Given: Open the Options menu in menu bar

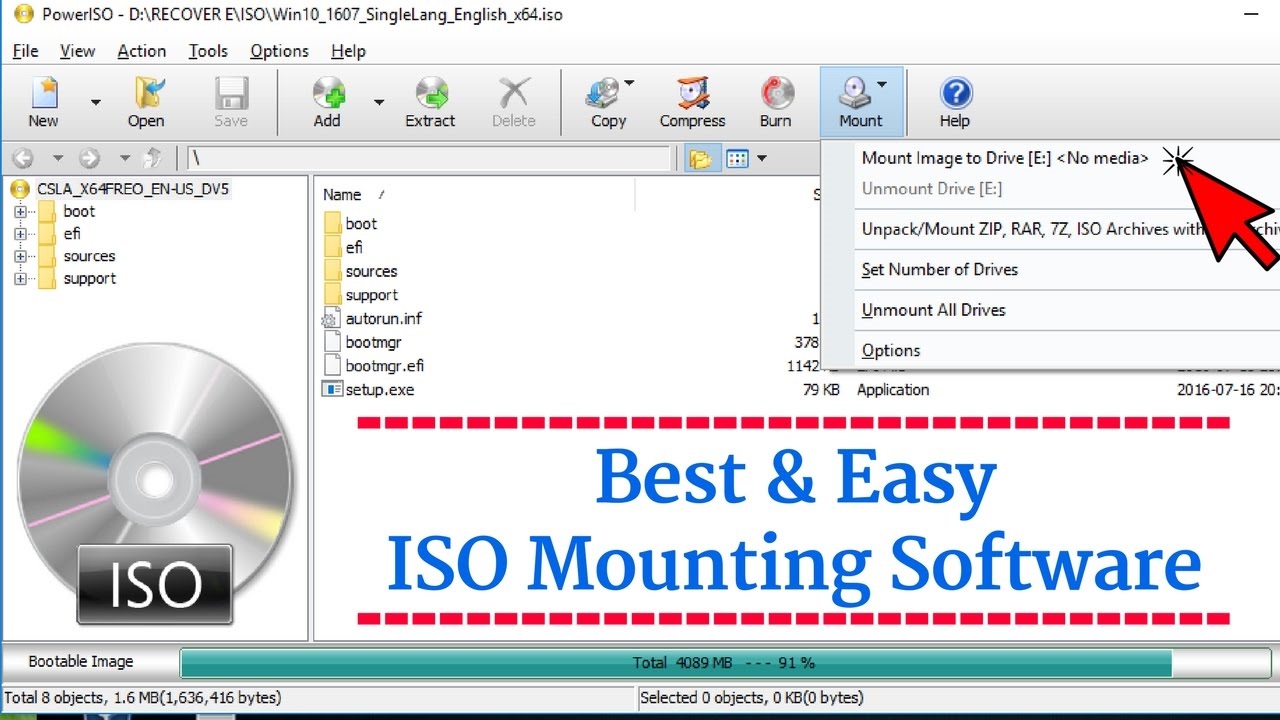Looking at the screenshot, I should pyautogui.click(x=279, y=51).
